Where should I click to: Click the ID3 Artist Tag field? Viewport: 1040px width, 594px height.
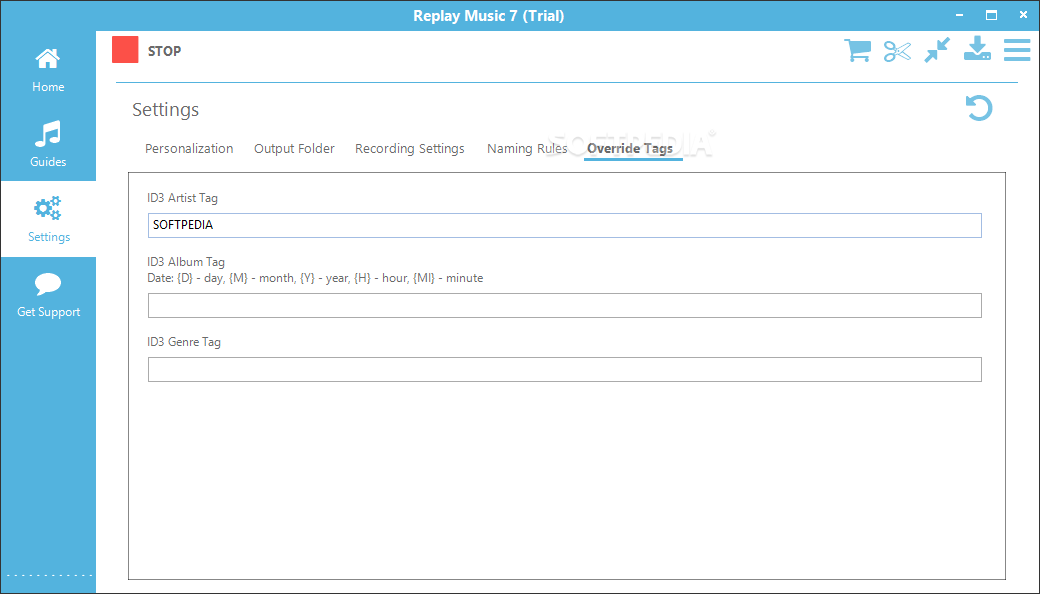[564, 225]
